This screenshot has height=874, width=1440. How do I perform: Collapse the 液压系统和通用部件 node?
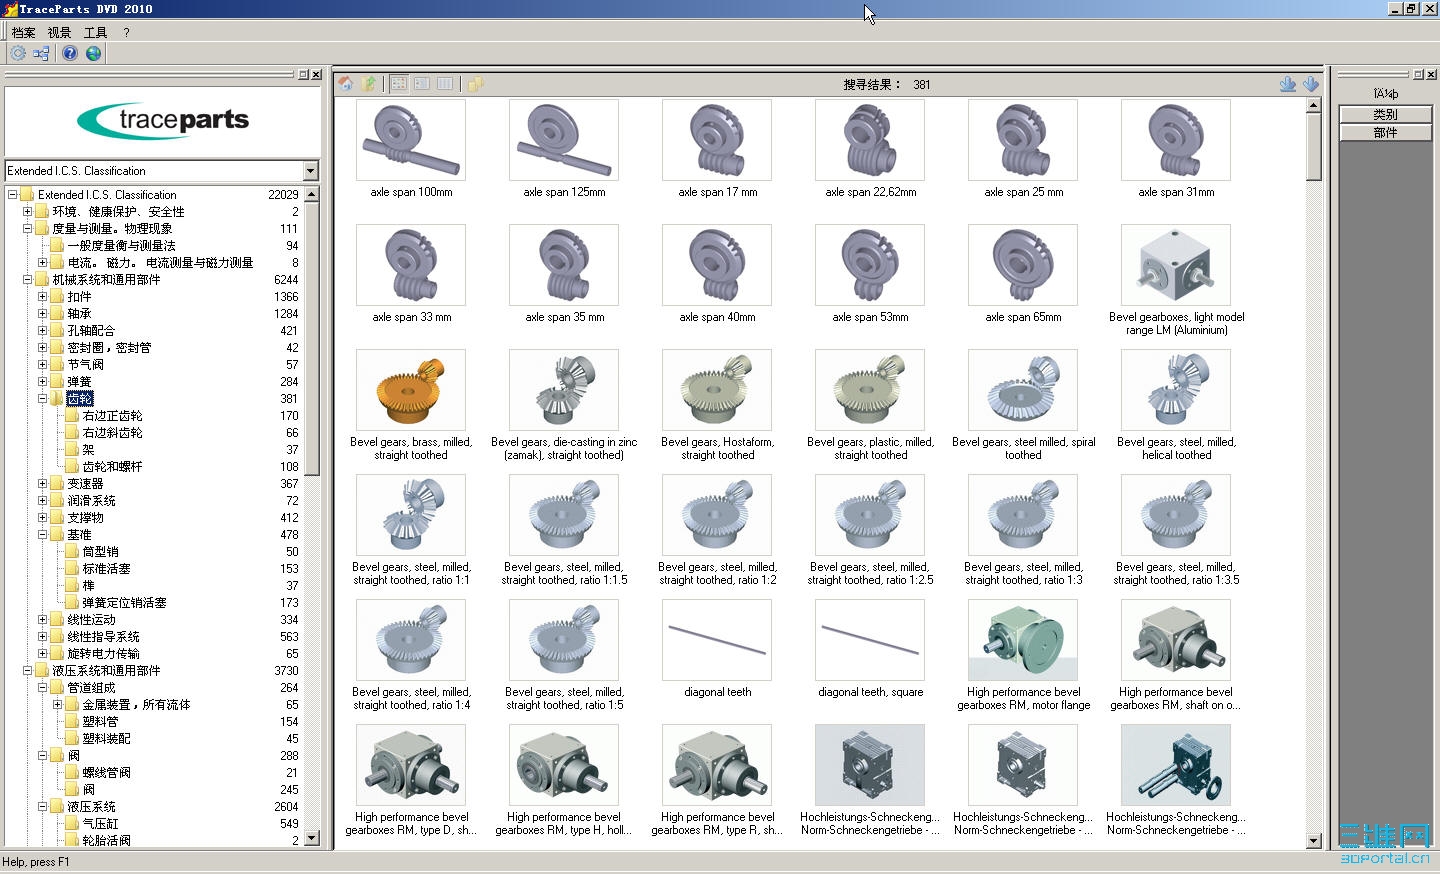tap(27, 671)
